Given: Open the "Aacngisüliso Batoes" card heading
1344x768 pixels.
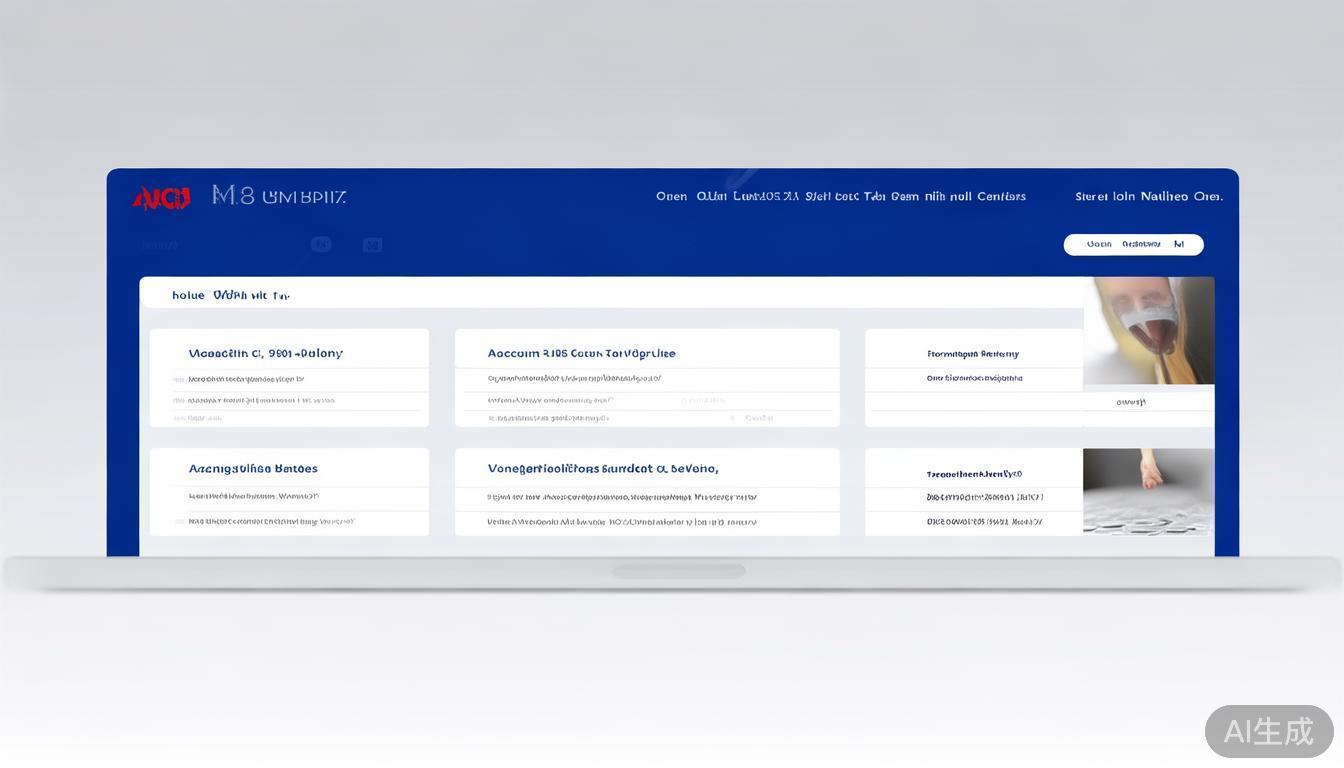Looking at the screenshot, I should [x=253, y=469].
